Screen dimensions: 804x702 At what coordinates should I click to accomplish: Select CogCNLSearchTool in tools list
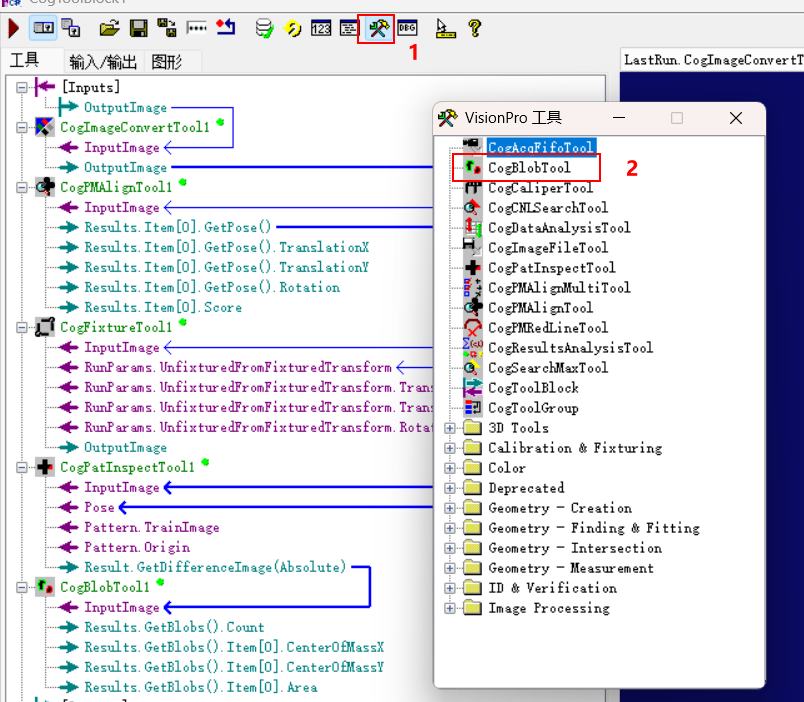click(x=548, y=208)
